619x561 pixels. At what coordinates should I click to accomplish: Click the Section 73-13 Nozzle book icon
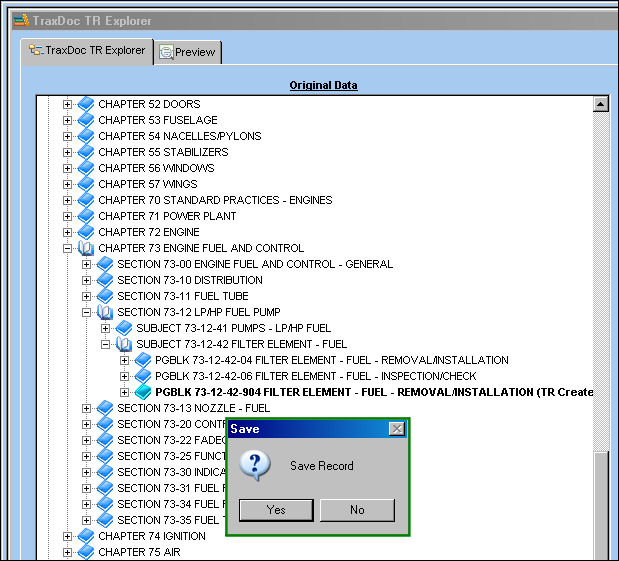105,408
